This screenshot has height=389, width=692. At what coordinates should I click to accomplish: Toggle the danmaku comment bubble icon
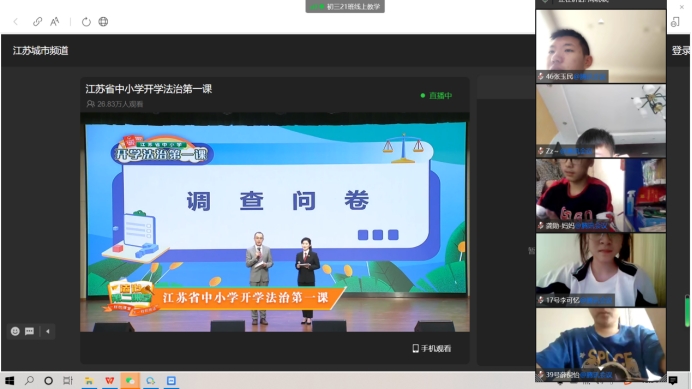[29, 331]
